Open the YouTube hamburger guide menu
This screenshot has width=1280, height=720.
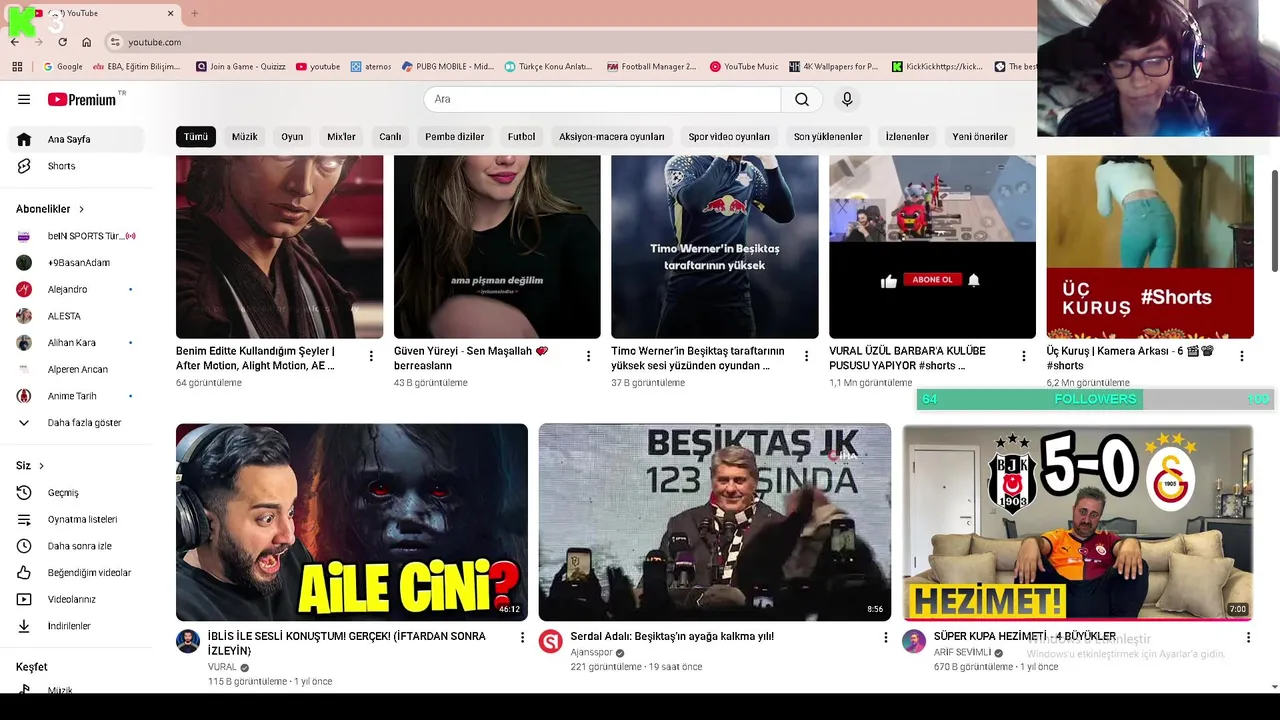tap(24, 99)
